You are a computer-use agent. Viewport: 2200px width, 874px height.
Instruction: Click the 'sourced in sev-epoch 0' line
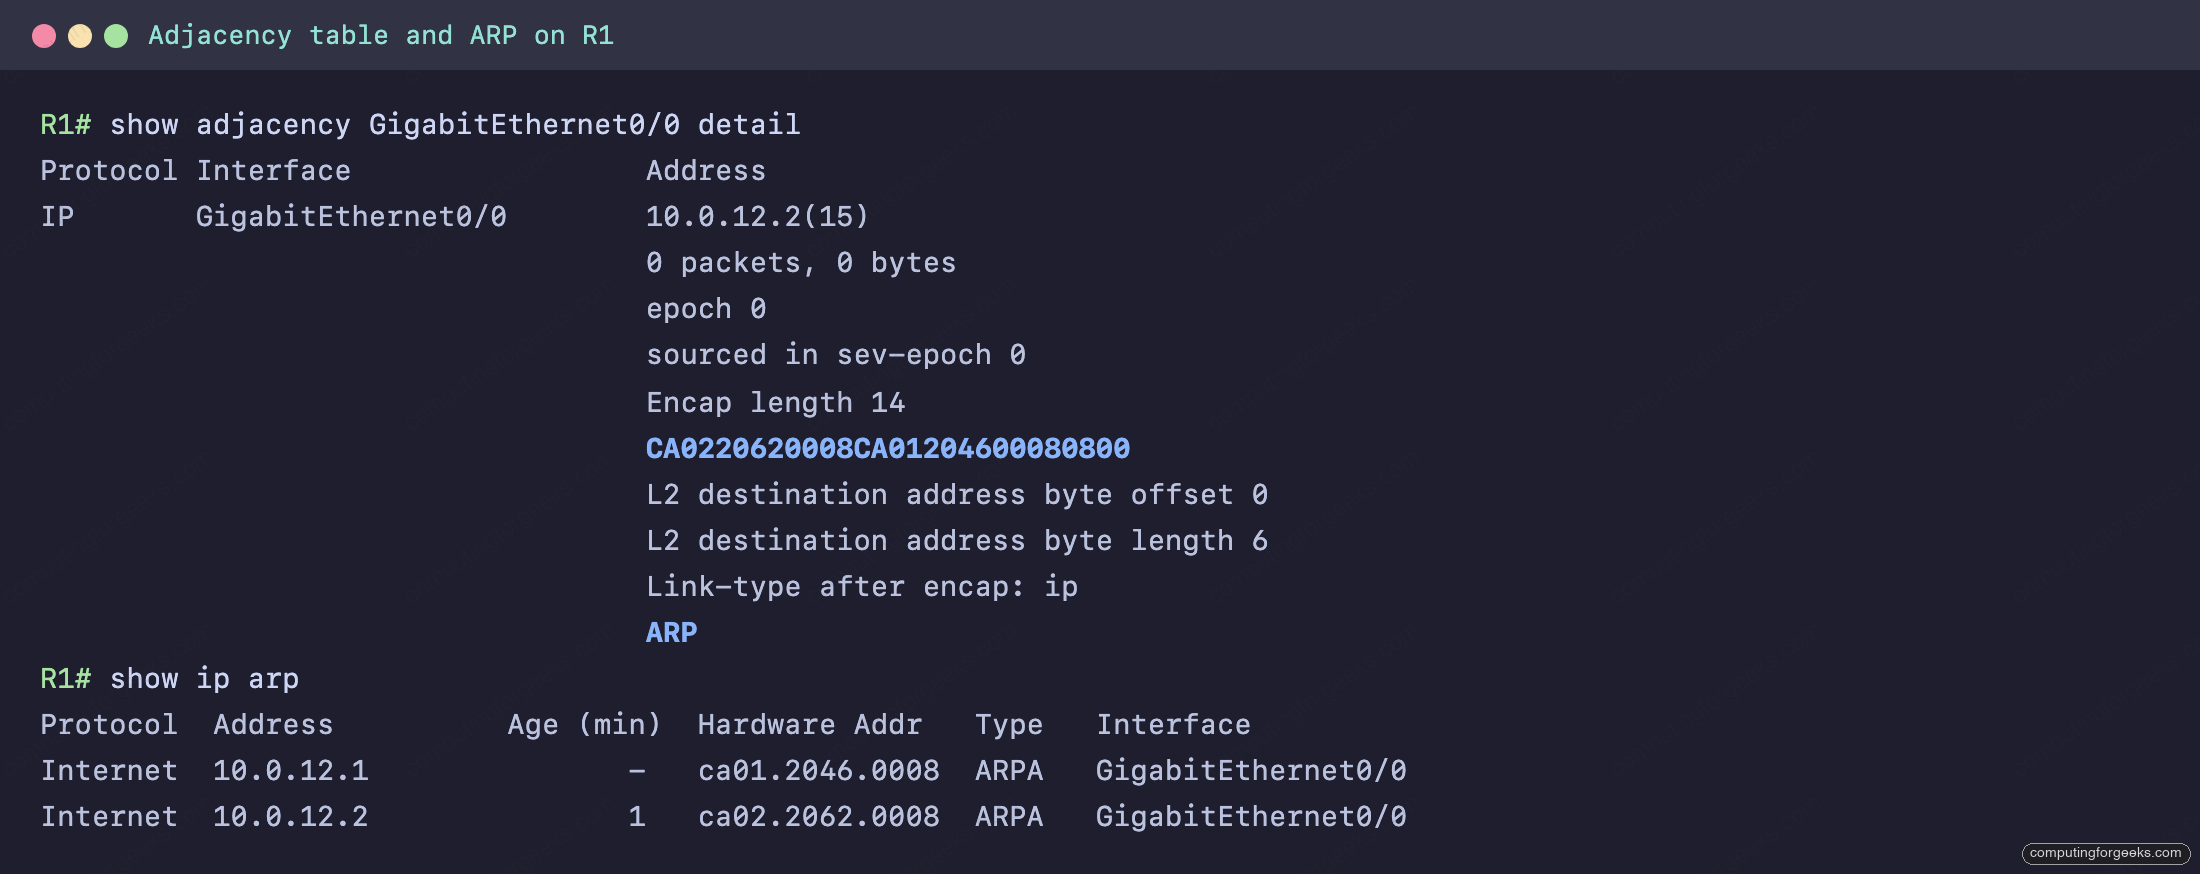[x=836, y=355]
